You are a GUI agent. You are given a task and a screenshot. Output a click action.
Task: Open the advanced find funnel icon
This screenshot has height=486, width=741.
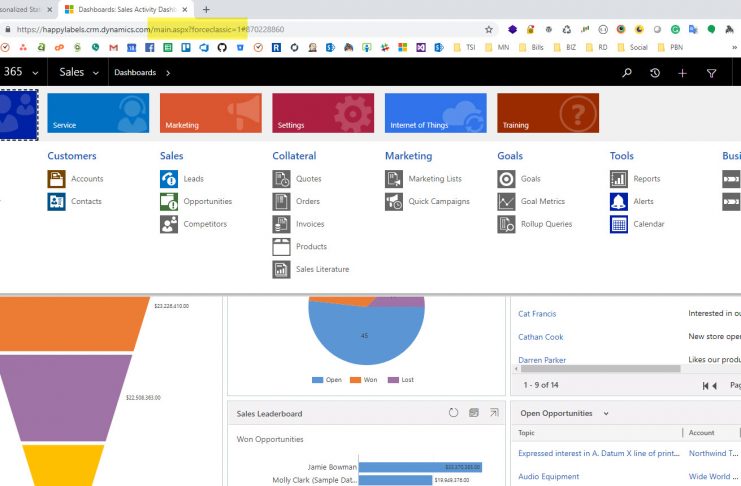click(711, 73)
